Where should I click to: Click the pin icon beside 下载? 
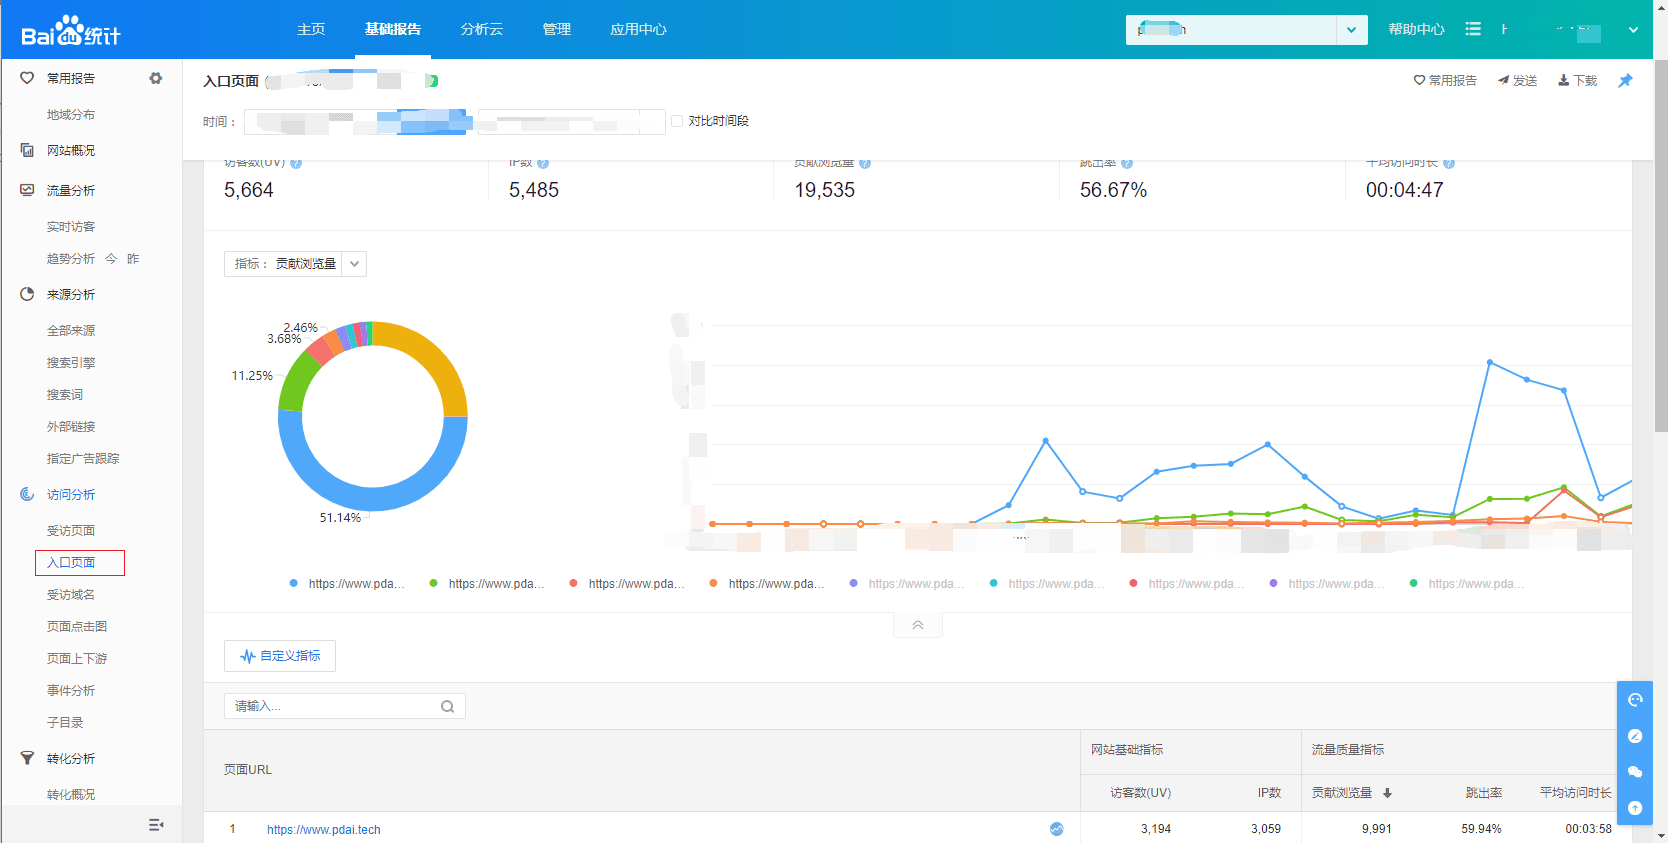click(1625, 81)
